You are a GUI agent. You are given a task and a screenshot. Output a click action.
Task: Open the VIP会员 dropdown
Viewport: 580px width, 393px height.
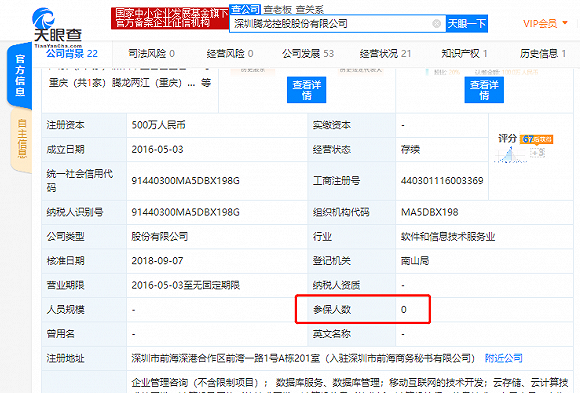545,24
